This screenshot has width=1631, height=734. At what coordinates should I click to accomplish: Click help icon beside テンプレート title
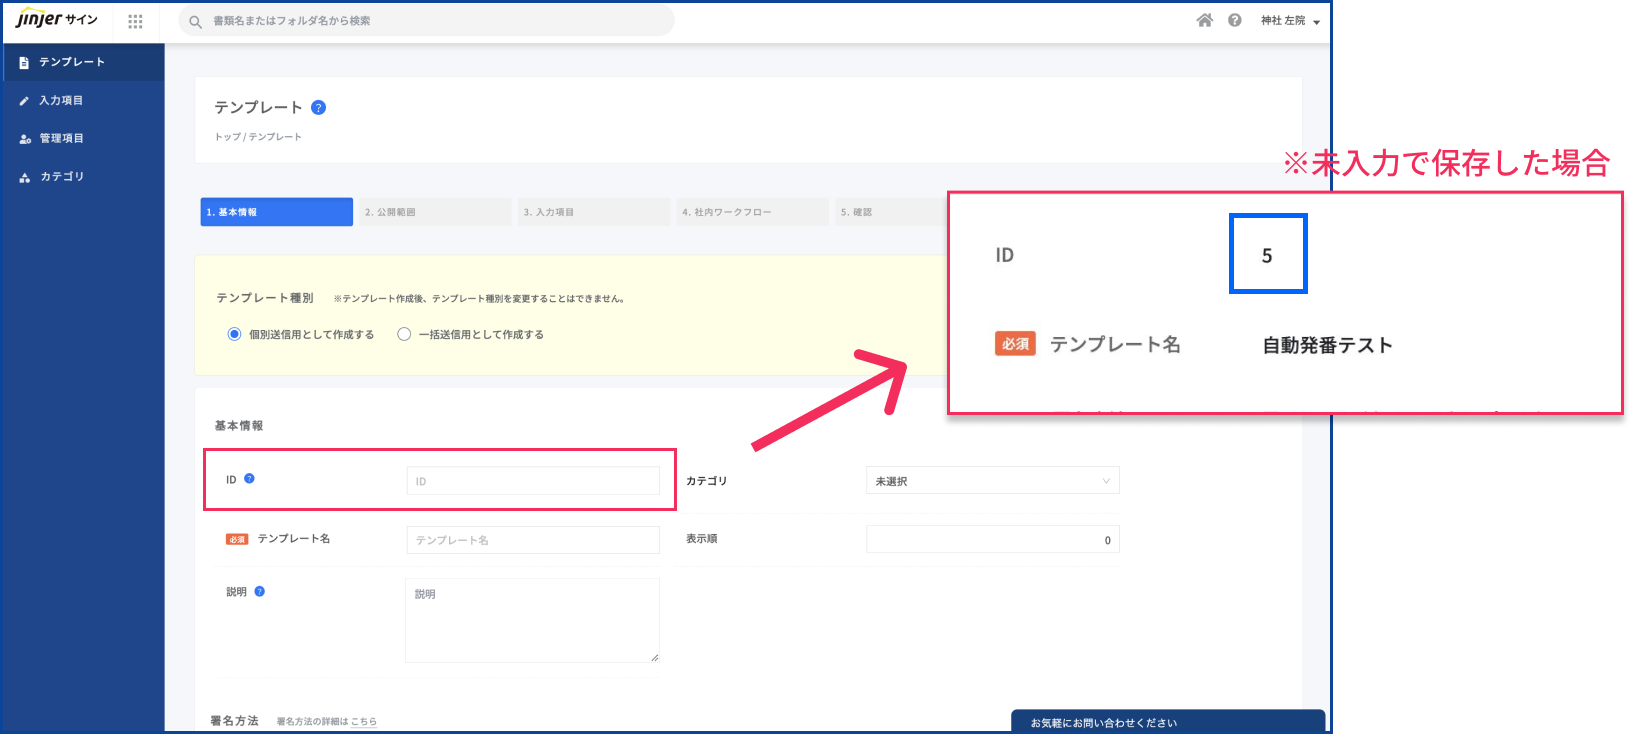(x=318, y=108)
